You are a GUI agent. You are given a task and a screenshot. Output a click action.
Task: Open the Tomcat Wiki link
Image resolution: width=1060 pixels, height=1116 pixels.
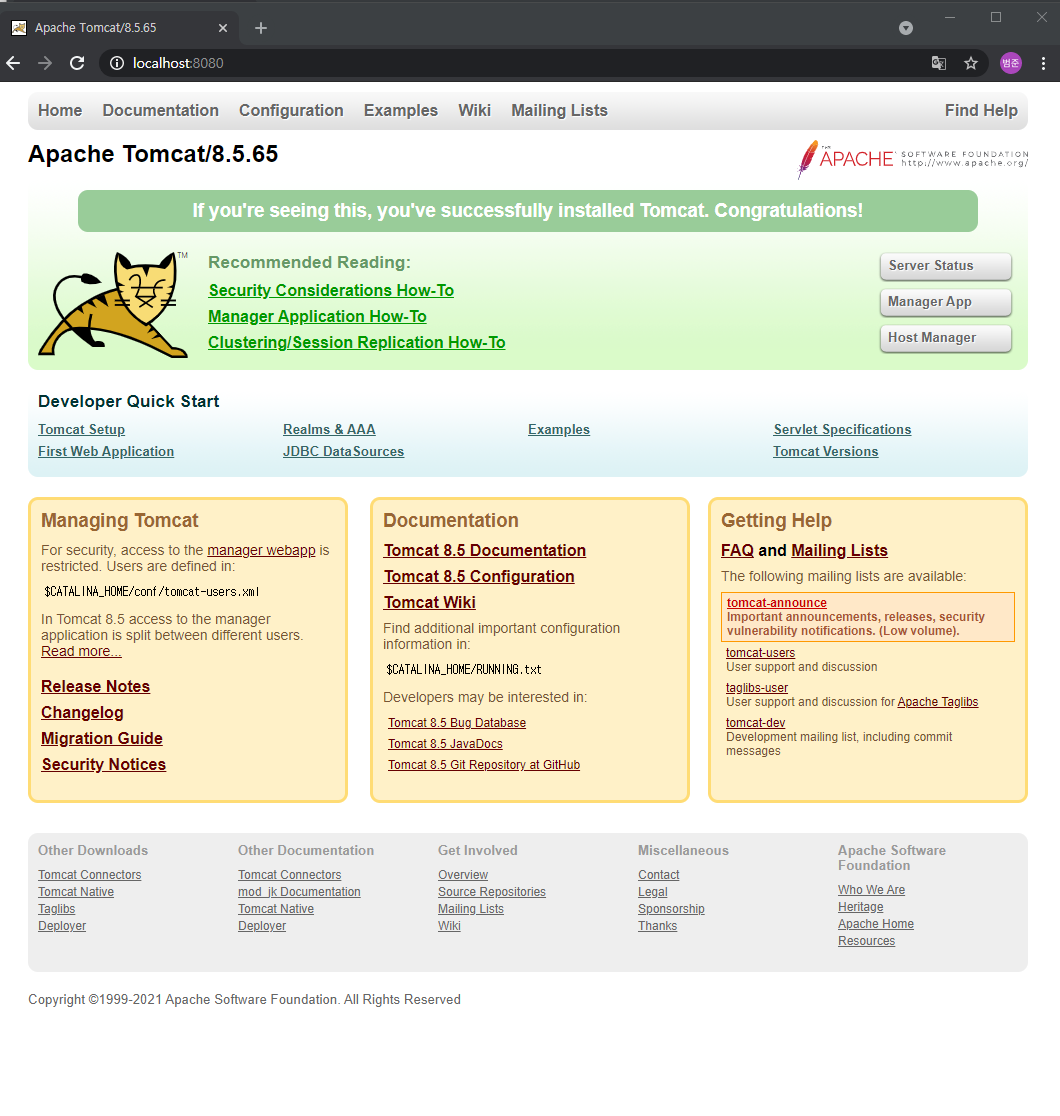click(x=430, y=602)
